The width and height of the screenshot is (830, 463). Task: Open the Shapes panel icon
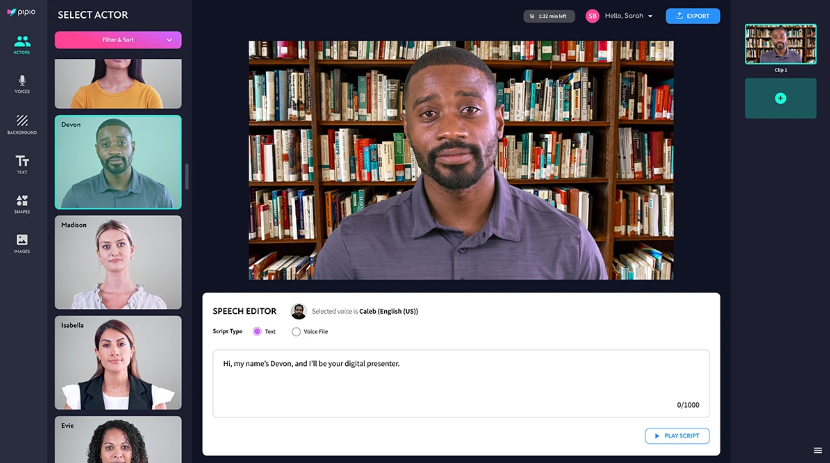[x=22, y=204]
